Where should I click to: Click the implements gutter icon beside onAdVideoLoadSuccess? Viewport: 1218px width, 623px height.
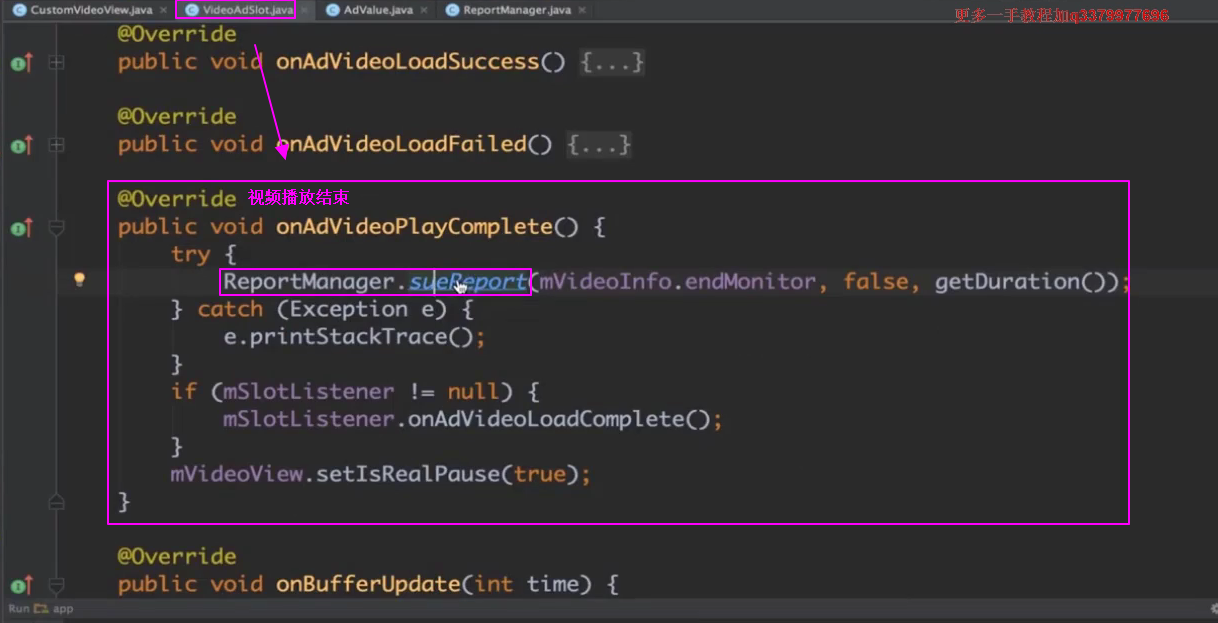pos(21,63)
